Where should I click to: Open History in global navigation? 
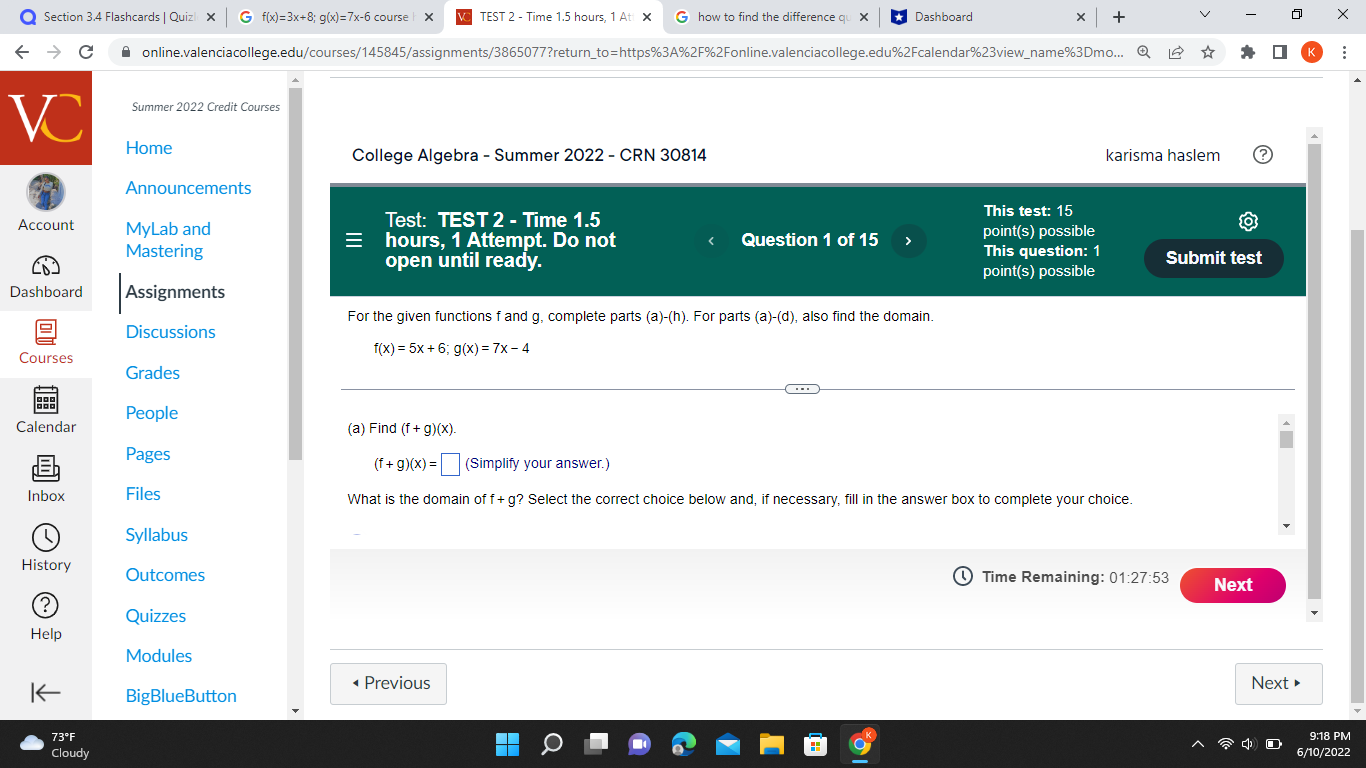click(46, 548)
